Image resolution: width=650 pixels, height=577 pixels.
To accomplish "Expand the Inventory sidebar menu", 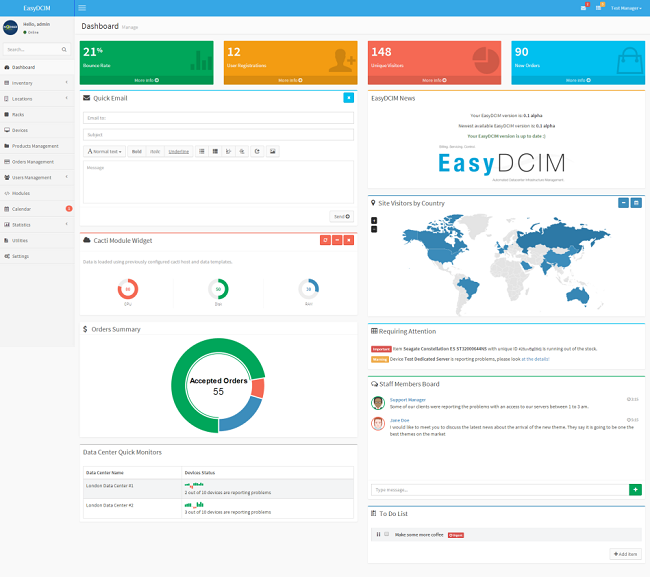I will pos(37,83).
